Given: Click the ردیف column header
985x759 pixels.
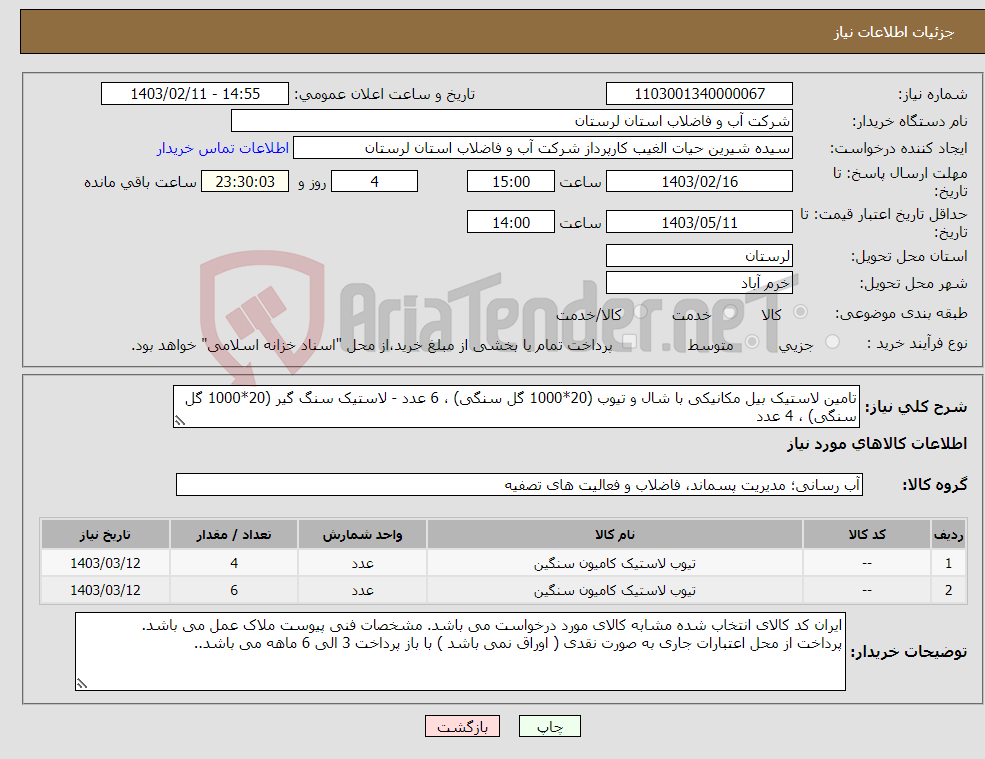Looking at the screenshot, I should coord(949,535).
